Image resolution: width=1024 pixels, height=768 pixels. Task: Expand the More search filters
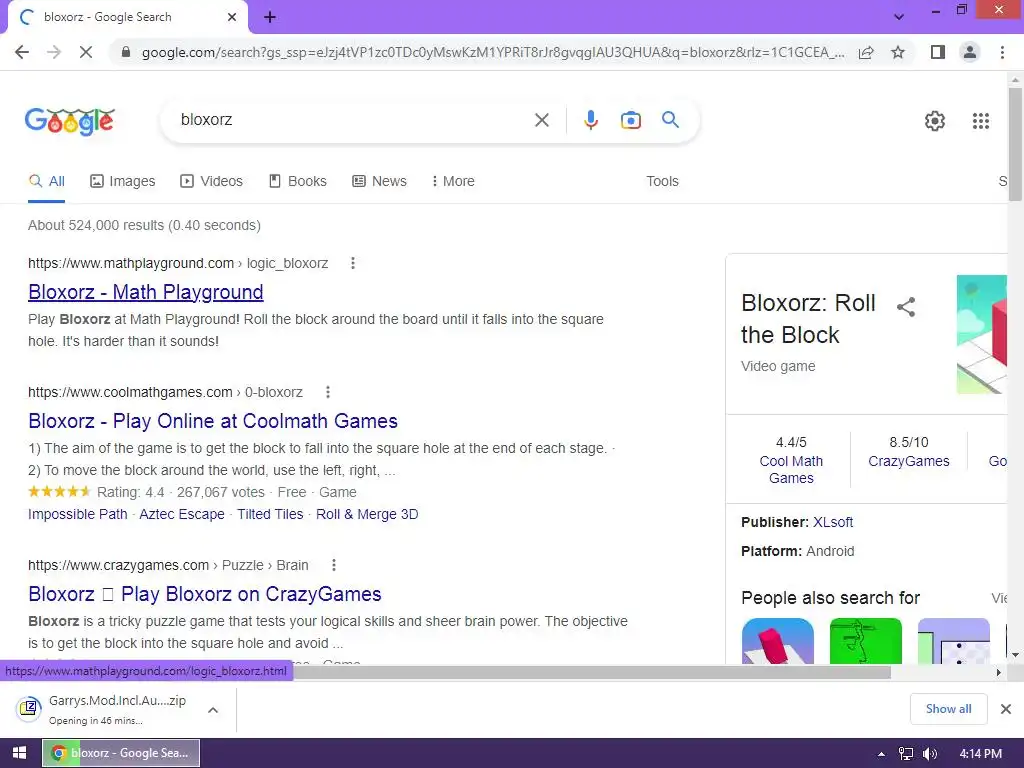click(x=453, y=181)
